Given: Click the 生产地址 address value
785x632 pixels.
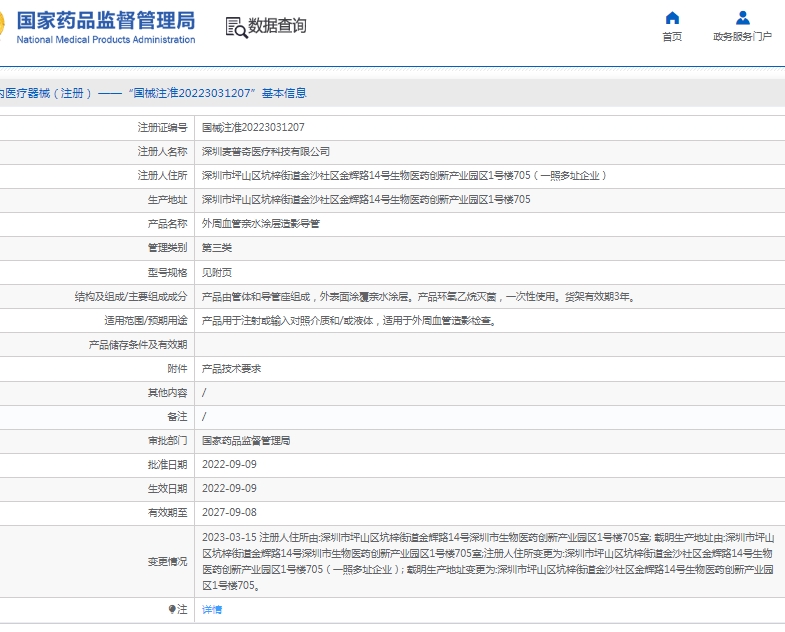Looking at the screenshot, I should [x=366, y=200].
